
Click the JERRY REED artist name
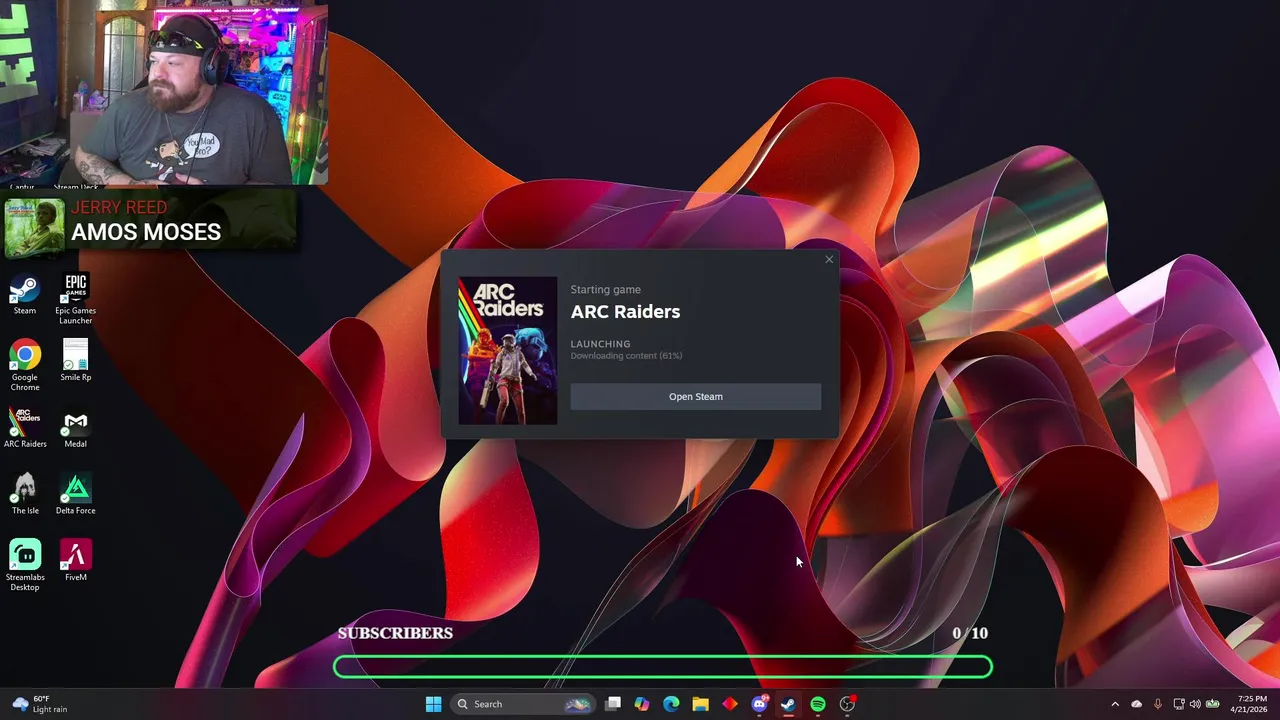tap(119, 208)
